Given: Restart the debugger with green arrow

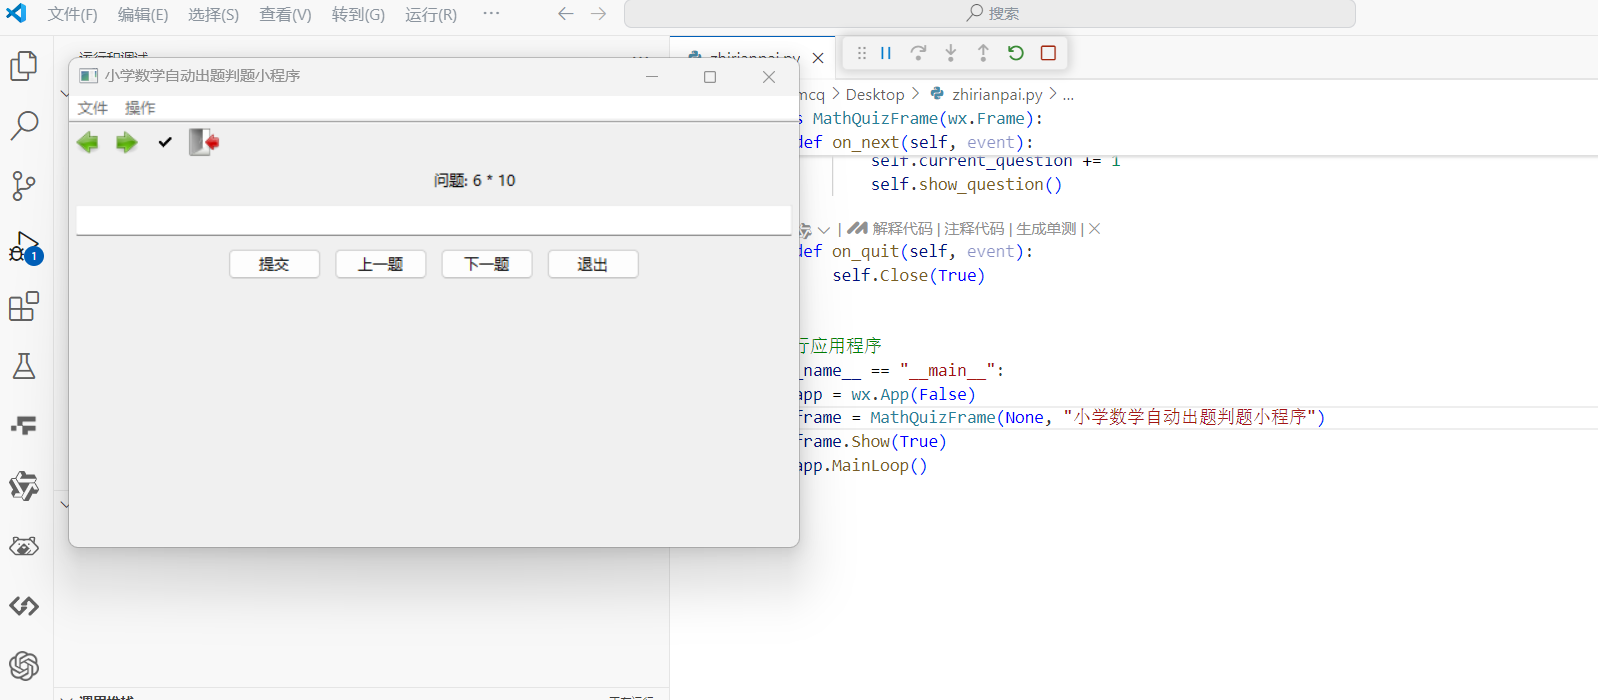Looking at the screenshot, I should coord(1016,53).
